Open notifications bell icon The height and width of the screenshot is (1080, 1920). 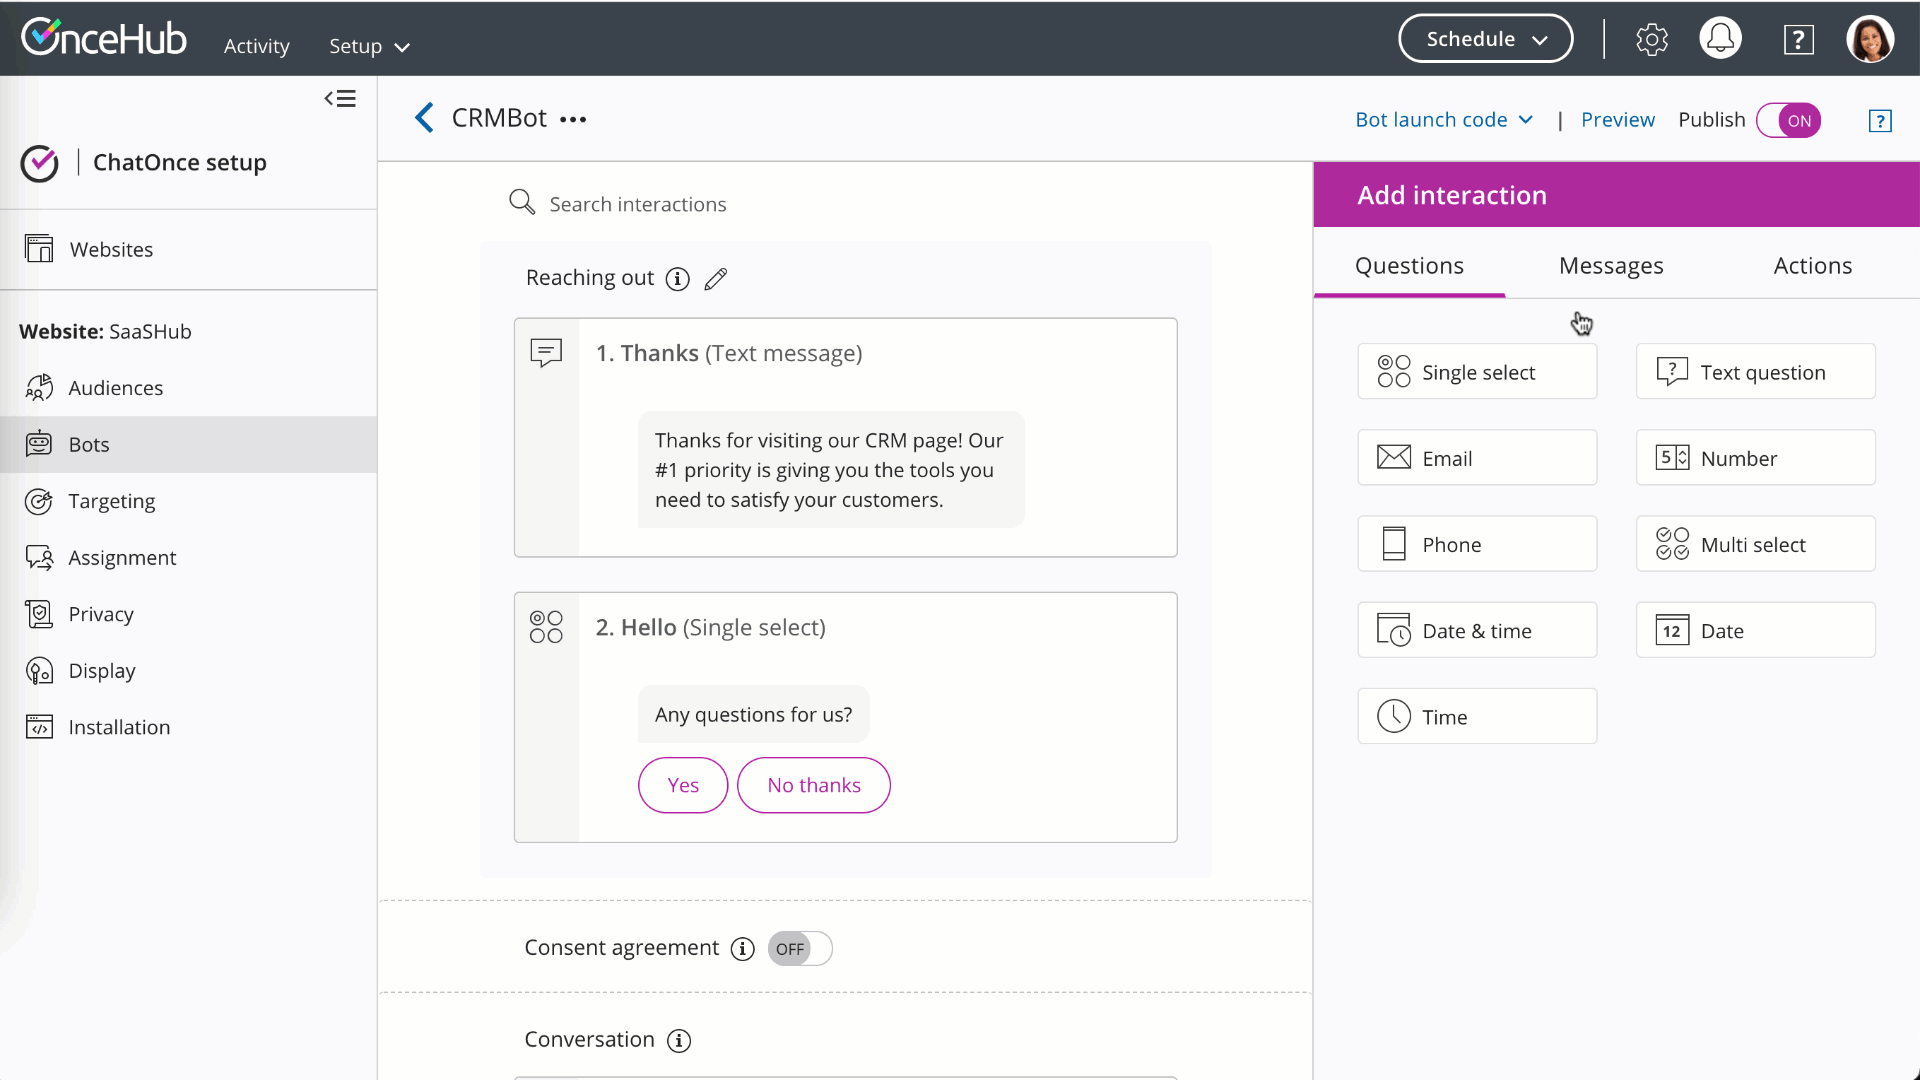(1720, 39)
